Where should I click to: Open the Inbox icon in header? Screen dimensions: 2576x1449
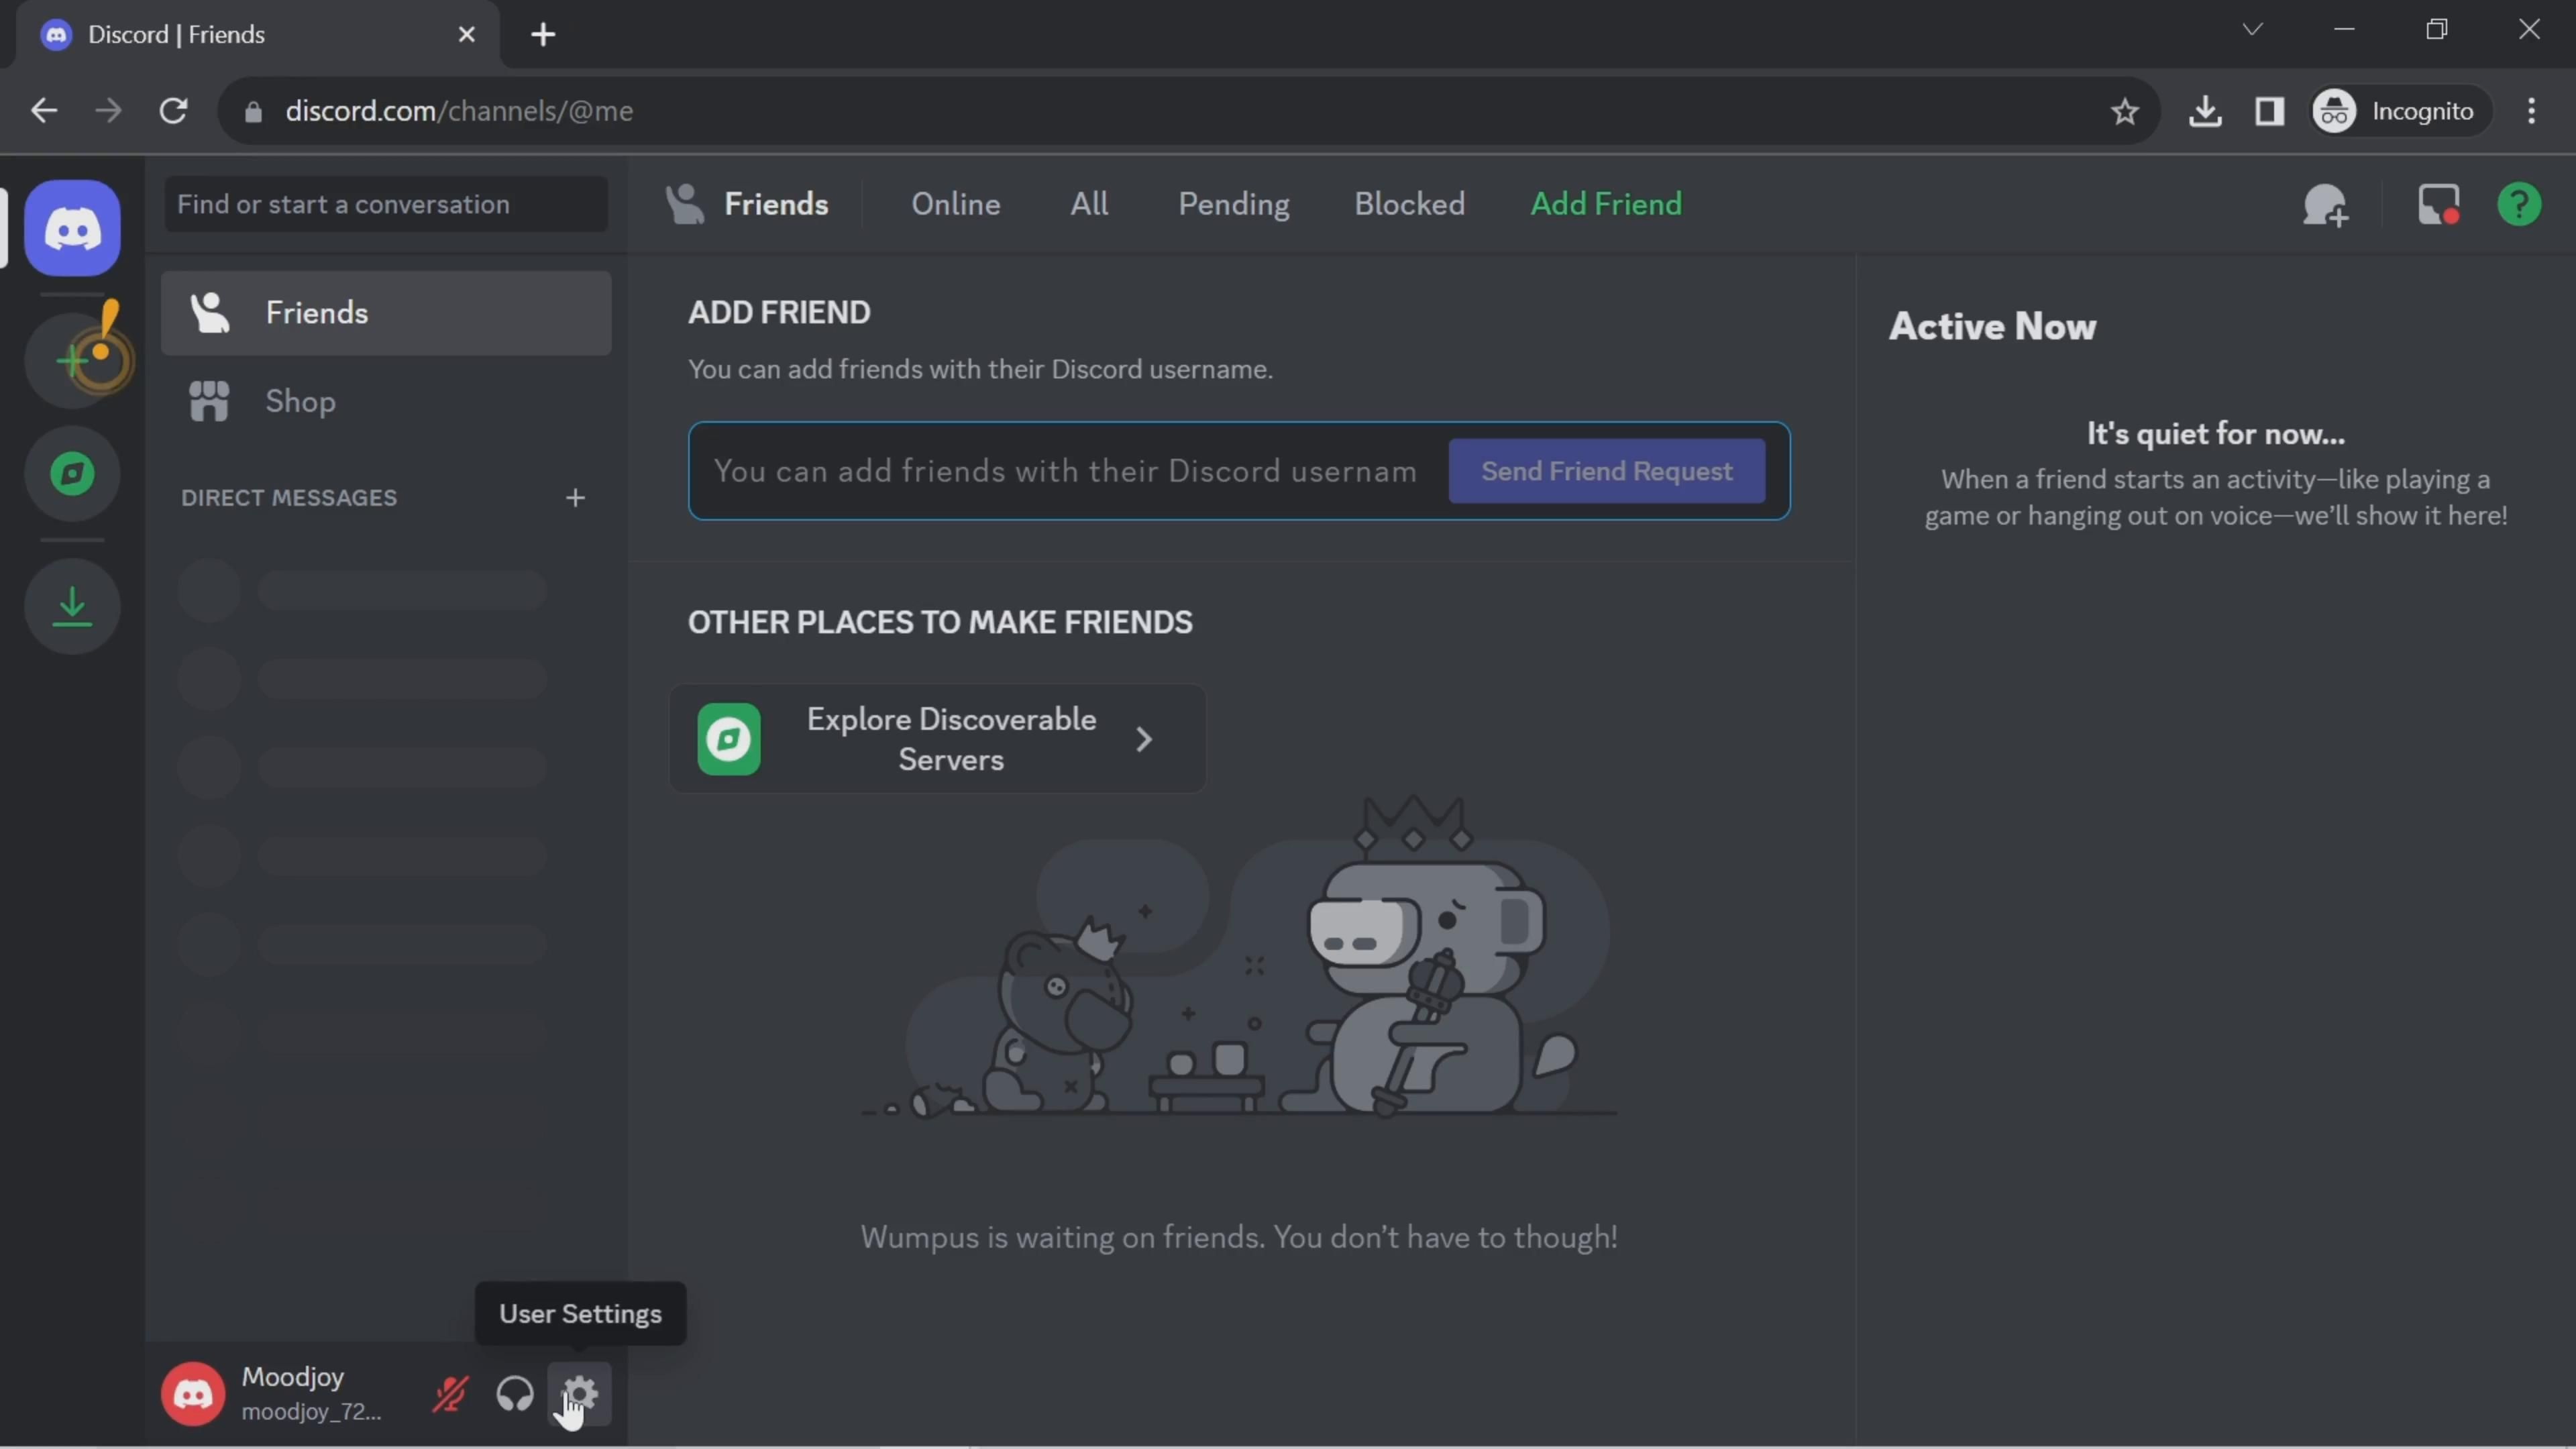[2437, 205]
